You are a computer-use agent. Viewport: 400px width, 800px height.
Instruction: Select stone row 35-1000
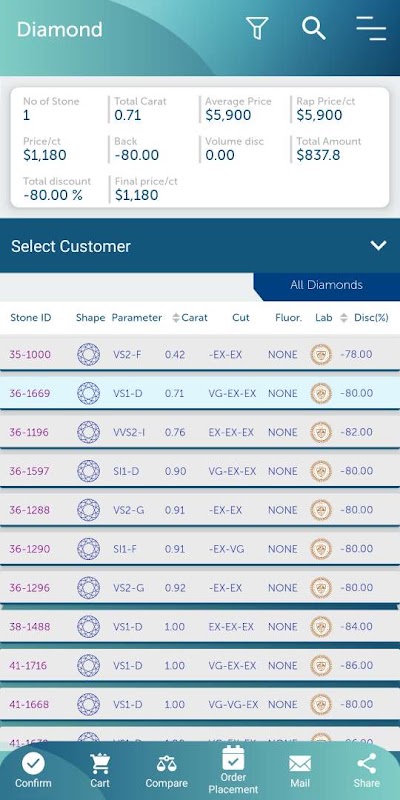[200, 354]
